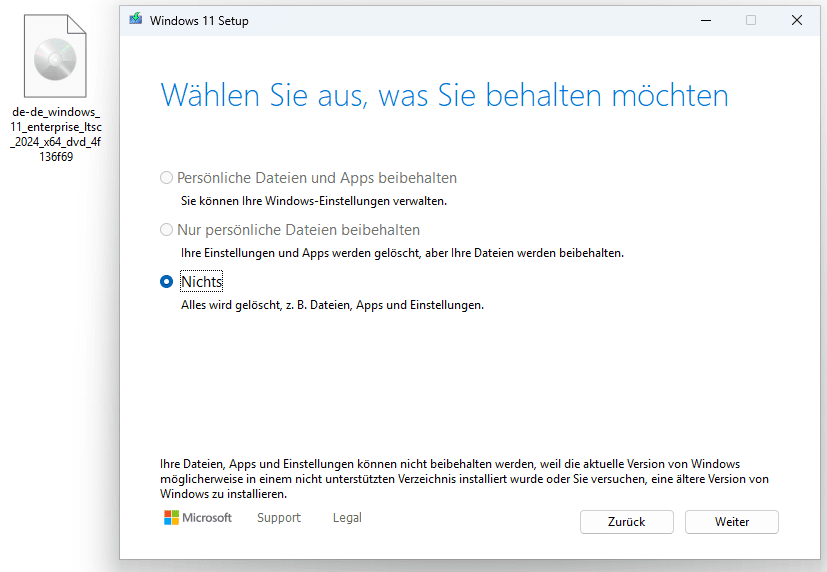Click the Windows 11 Setup title bar icon
The height and width of the screenshot is (572, 827).
click(136, 20)
